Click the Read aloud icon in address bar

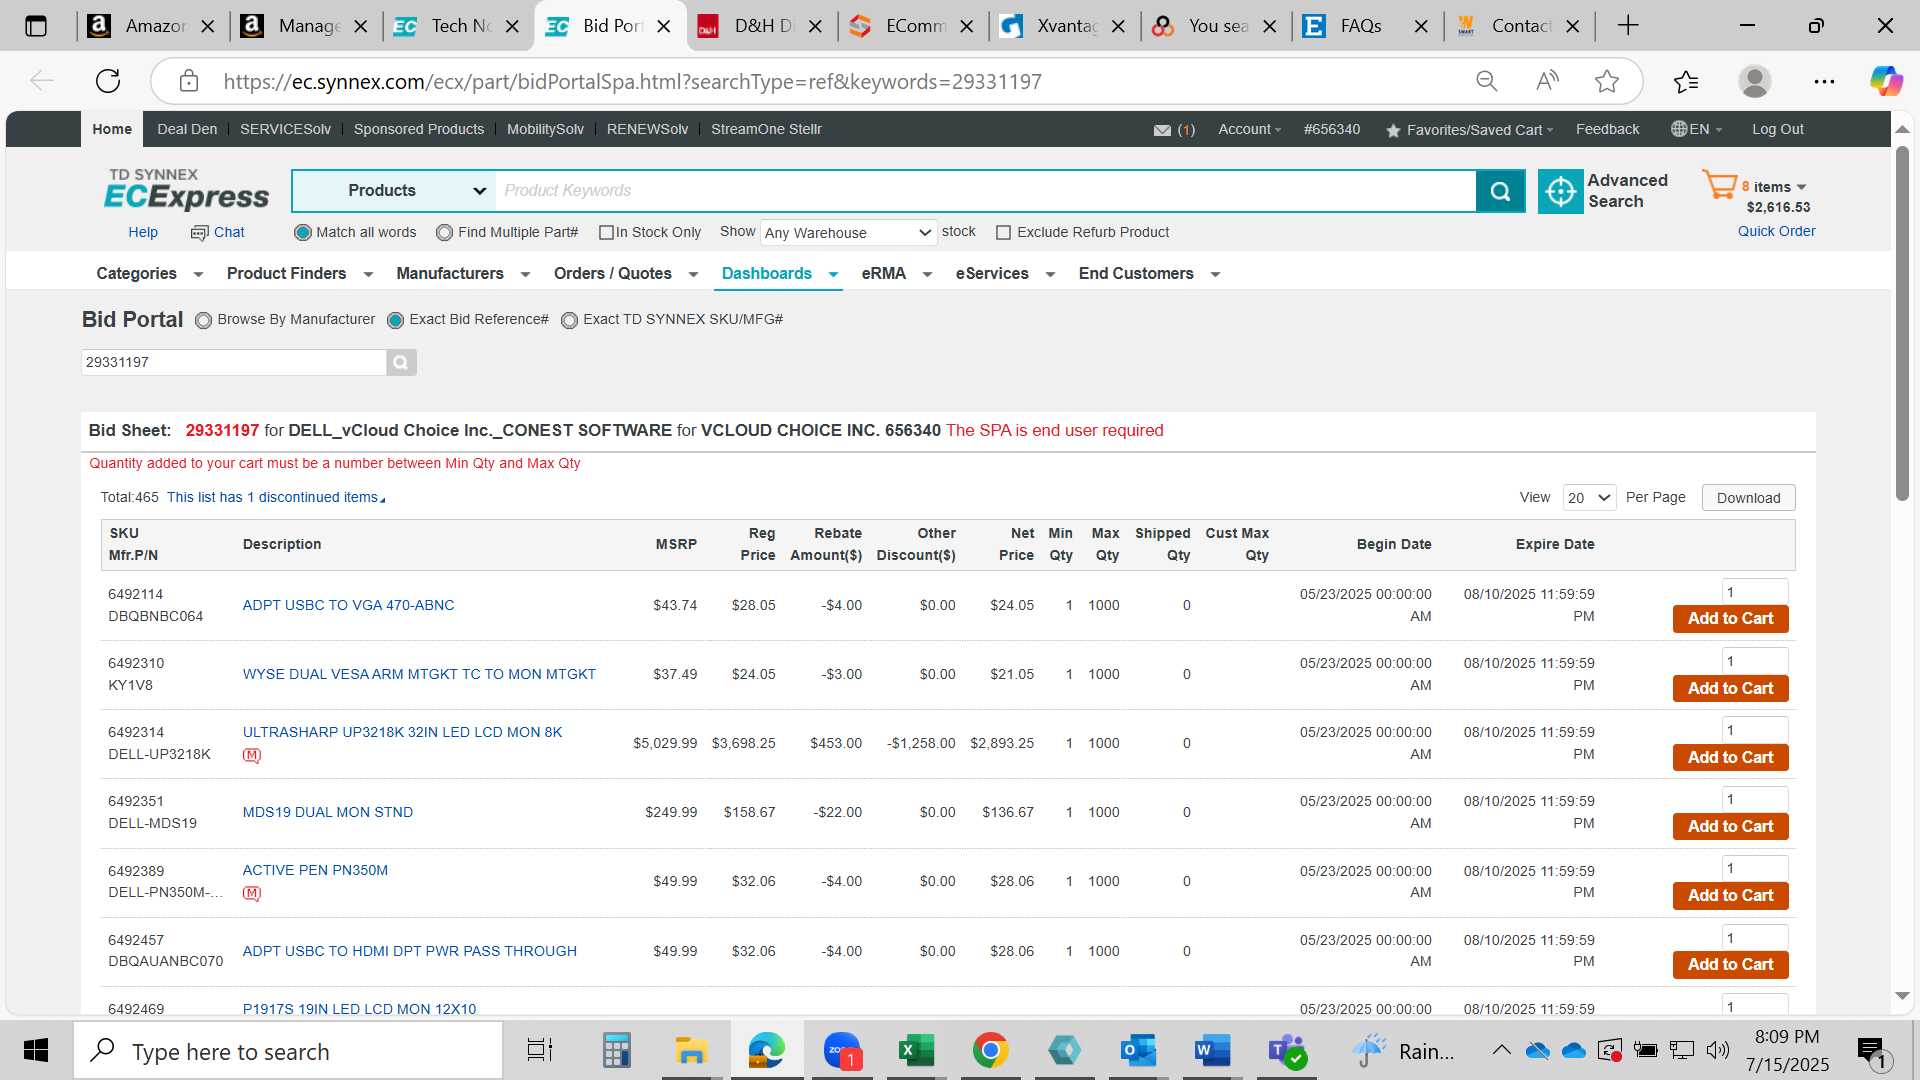tap(1547, 81)
